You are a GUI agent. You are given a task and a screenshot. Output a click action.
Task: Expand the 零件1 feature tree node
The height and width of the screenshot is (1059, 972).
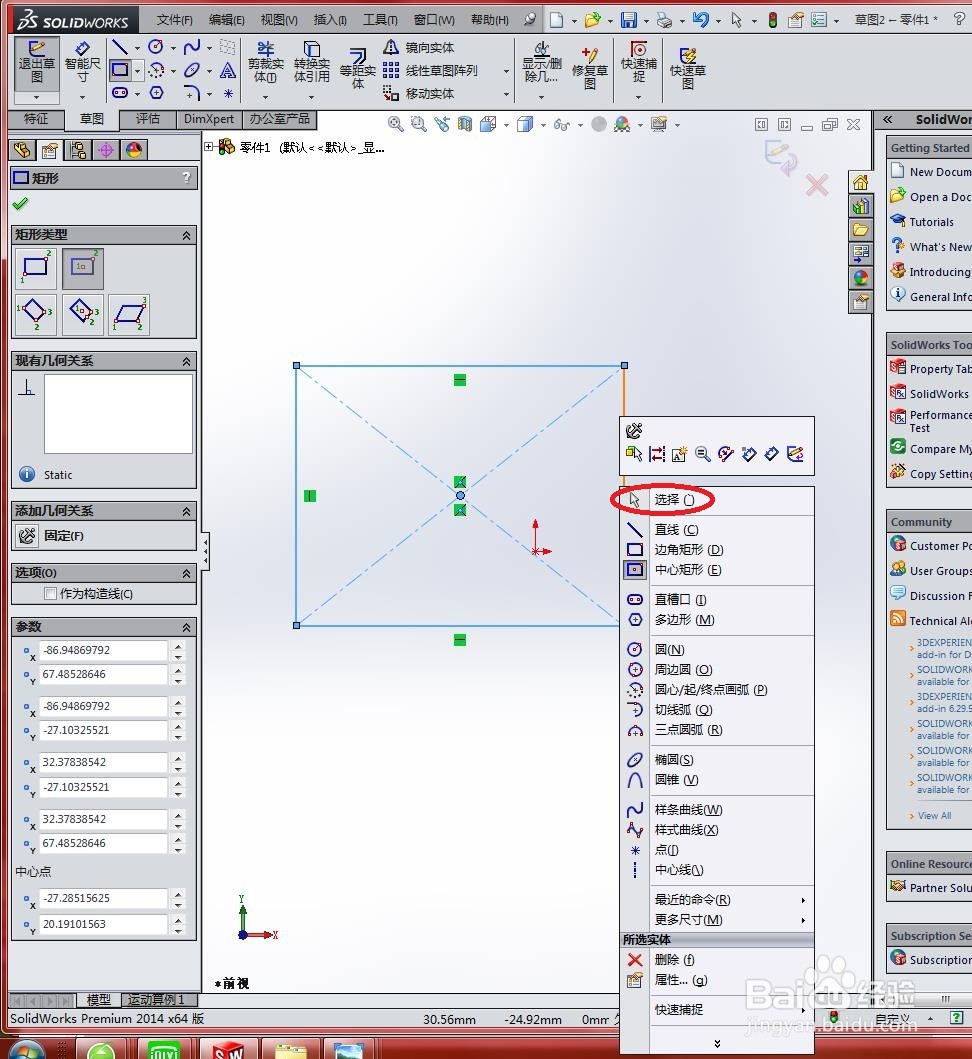click(209, 147)
